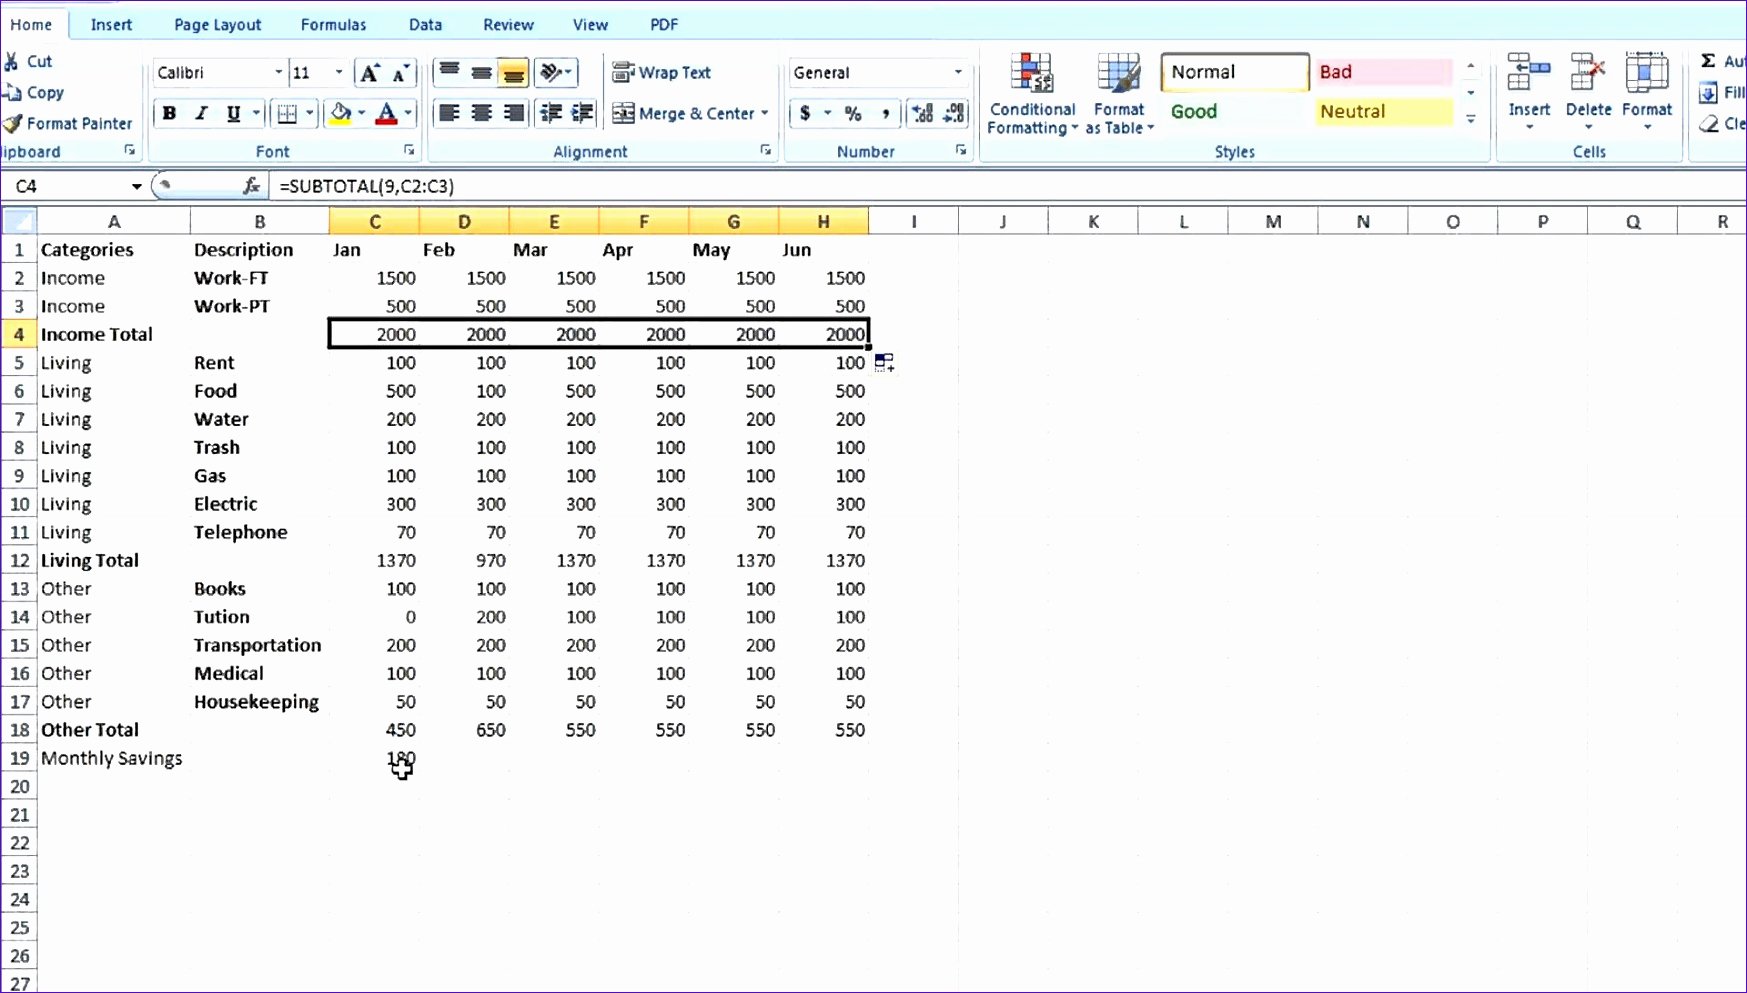The width and height of the screenshot is (1747, 993).
Task: Click the Insert Function fx icon
Action: pyautogui.click(x=251, y=186)
